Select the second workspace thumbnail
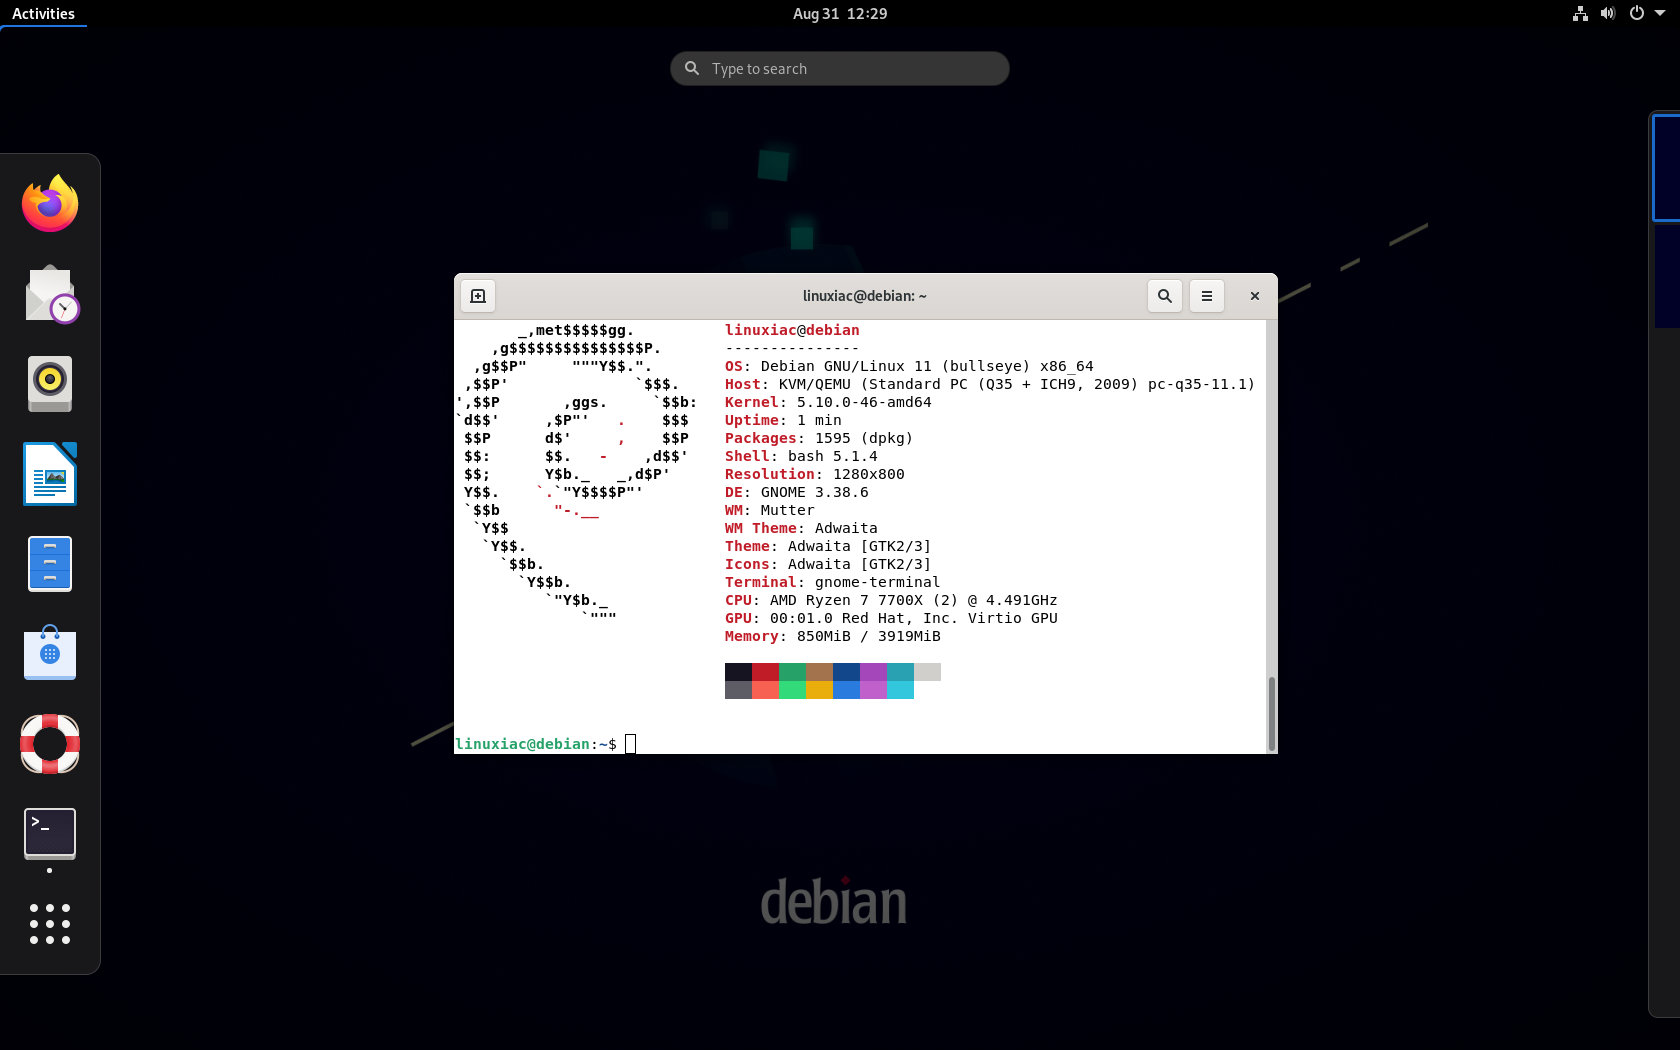Image resolution: width=1680 pixels, height=1050 pixels. pyautogui.click(x=1667, y=276)
